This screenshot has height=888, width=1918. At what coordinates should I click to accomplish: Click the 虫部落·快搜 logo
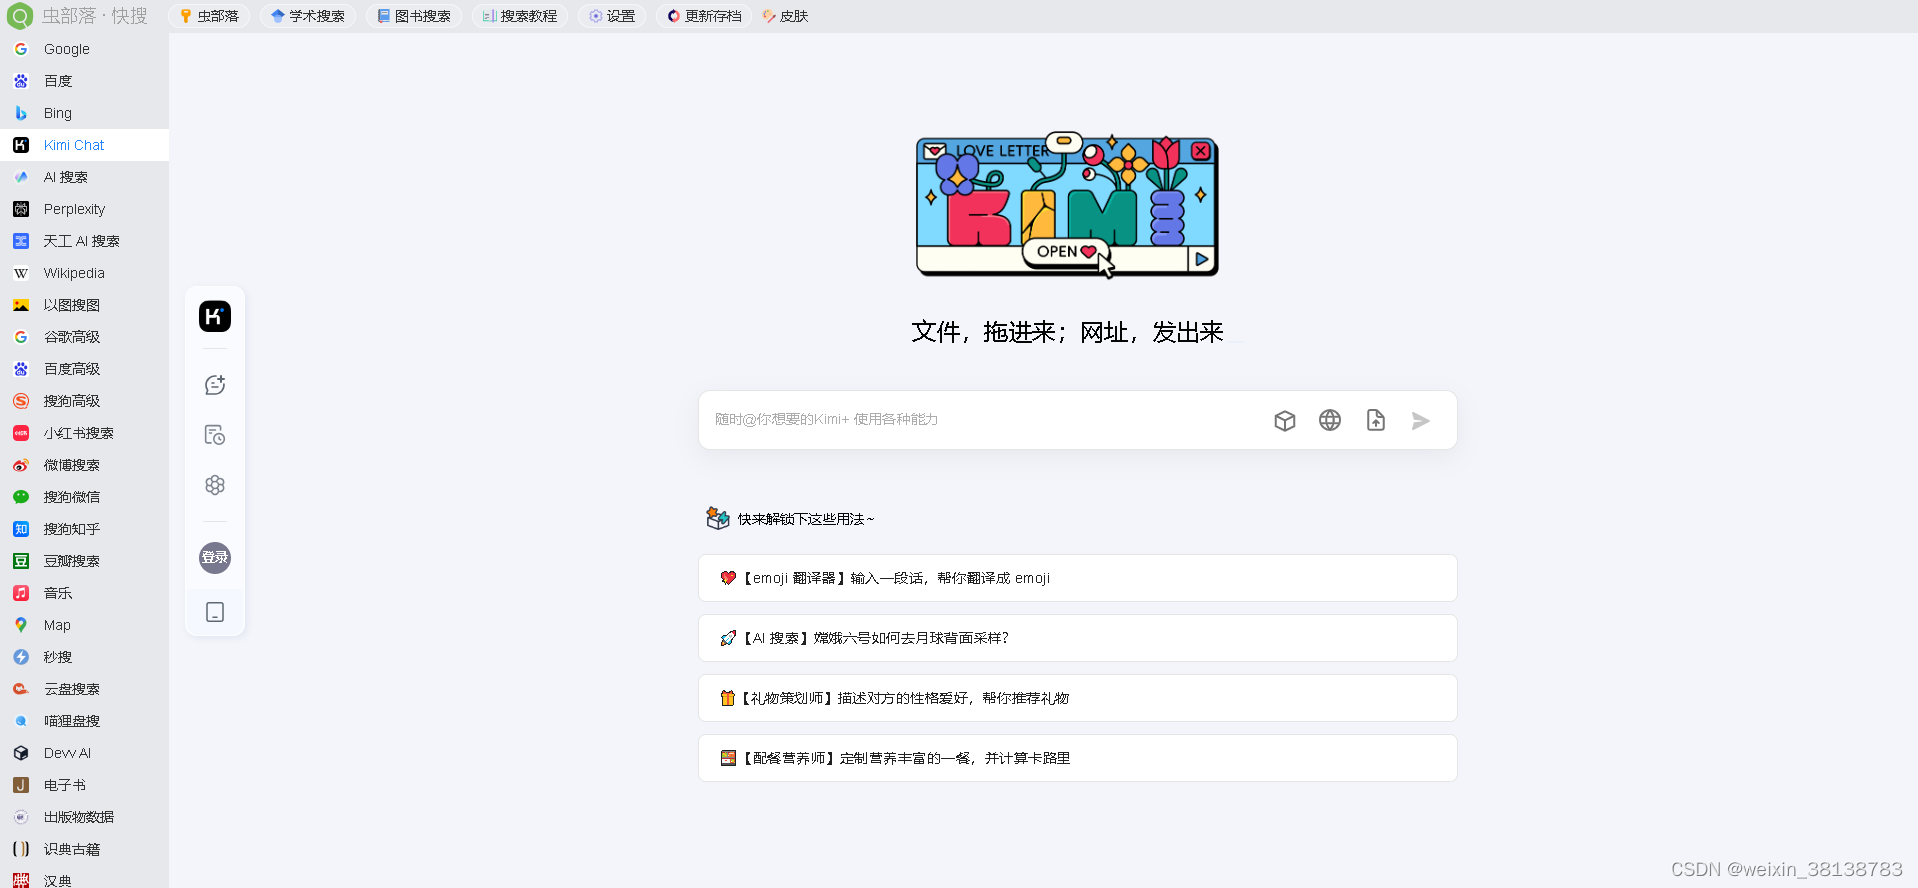(77, 16)
